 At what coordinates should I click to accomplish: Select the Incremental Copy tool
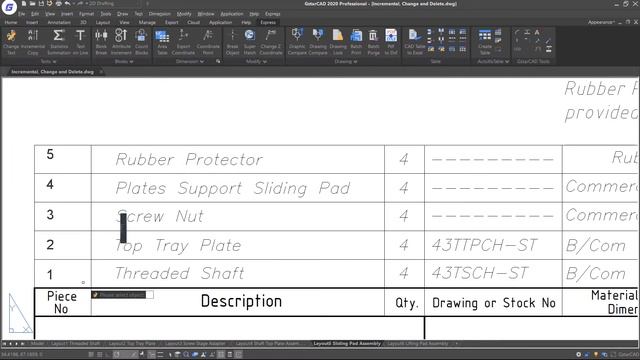tap(33, 42)
